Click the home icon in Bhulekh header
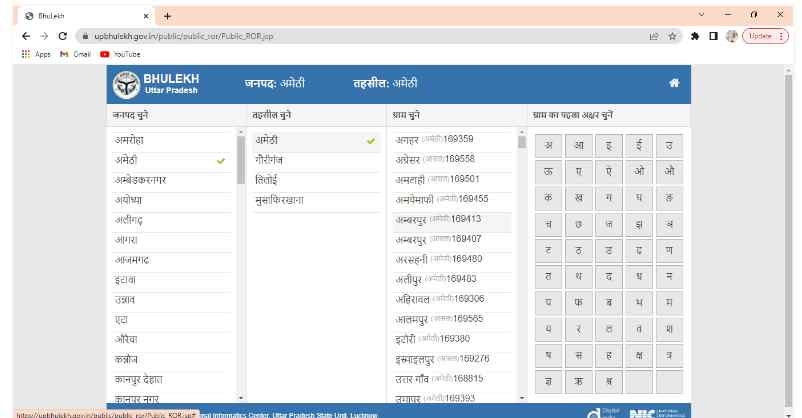The width and height of the screenshot is (802, 418). coord(674,83)
